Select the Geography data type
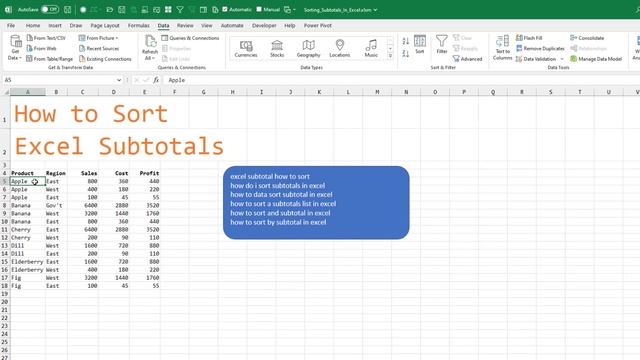The width and height of the screenshot is (640, 360). [x=308, y=48]
